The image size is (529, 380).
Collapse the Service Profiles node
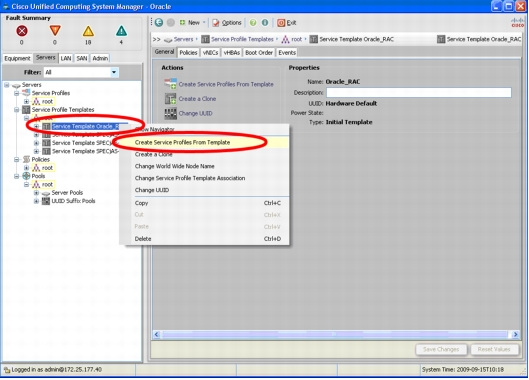(16, 93)
